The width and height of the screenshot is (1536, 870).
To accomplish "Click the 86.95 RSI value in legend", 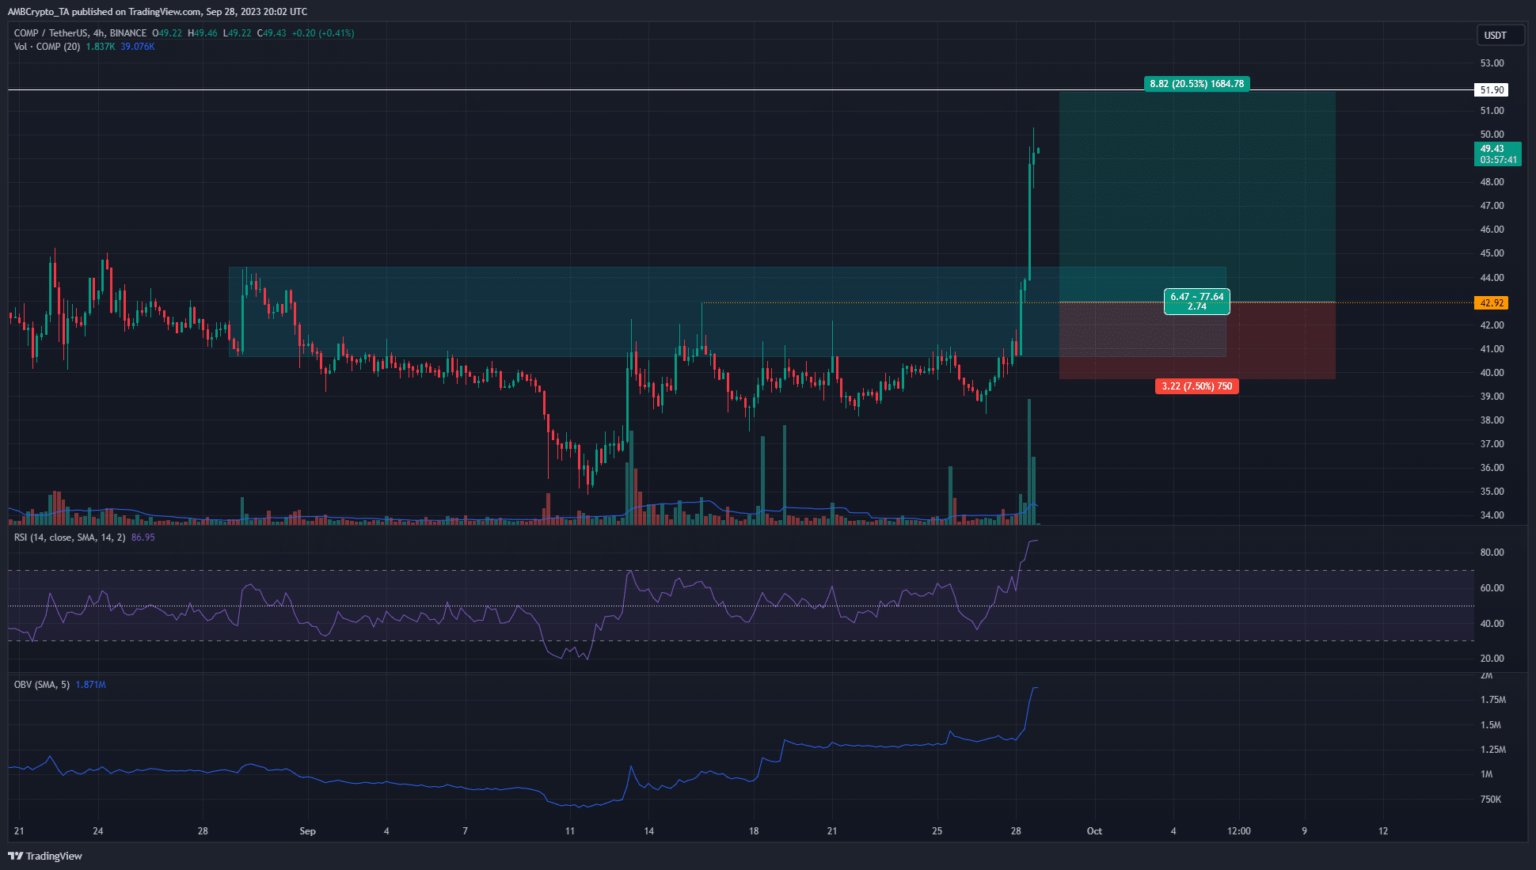I will 143,538.
